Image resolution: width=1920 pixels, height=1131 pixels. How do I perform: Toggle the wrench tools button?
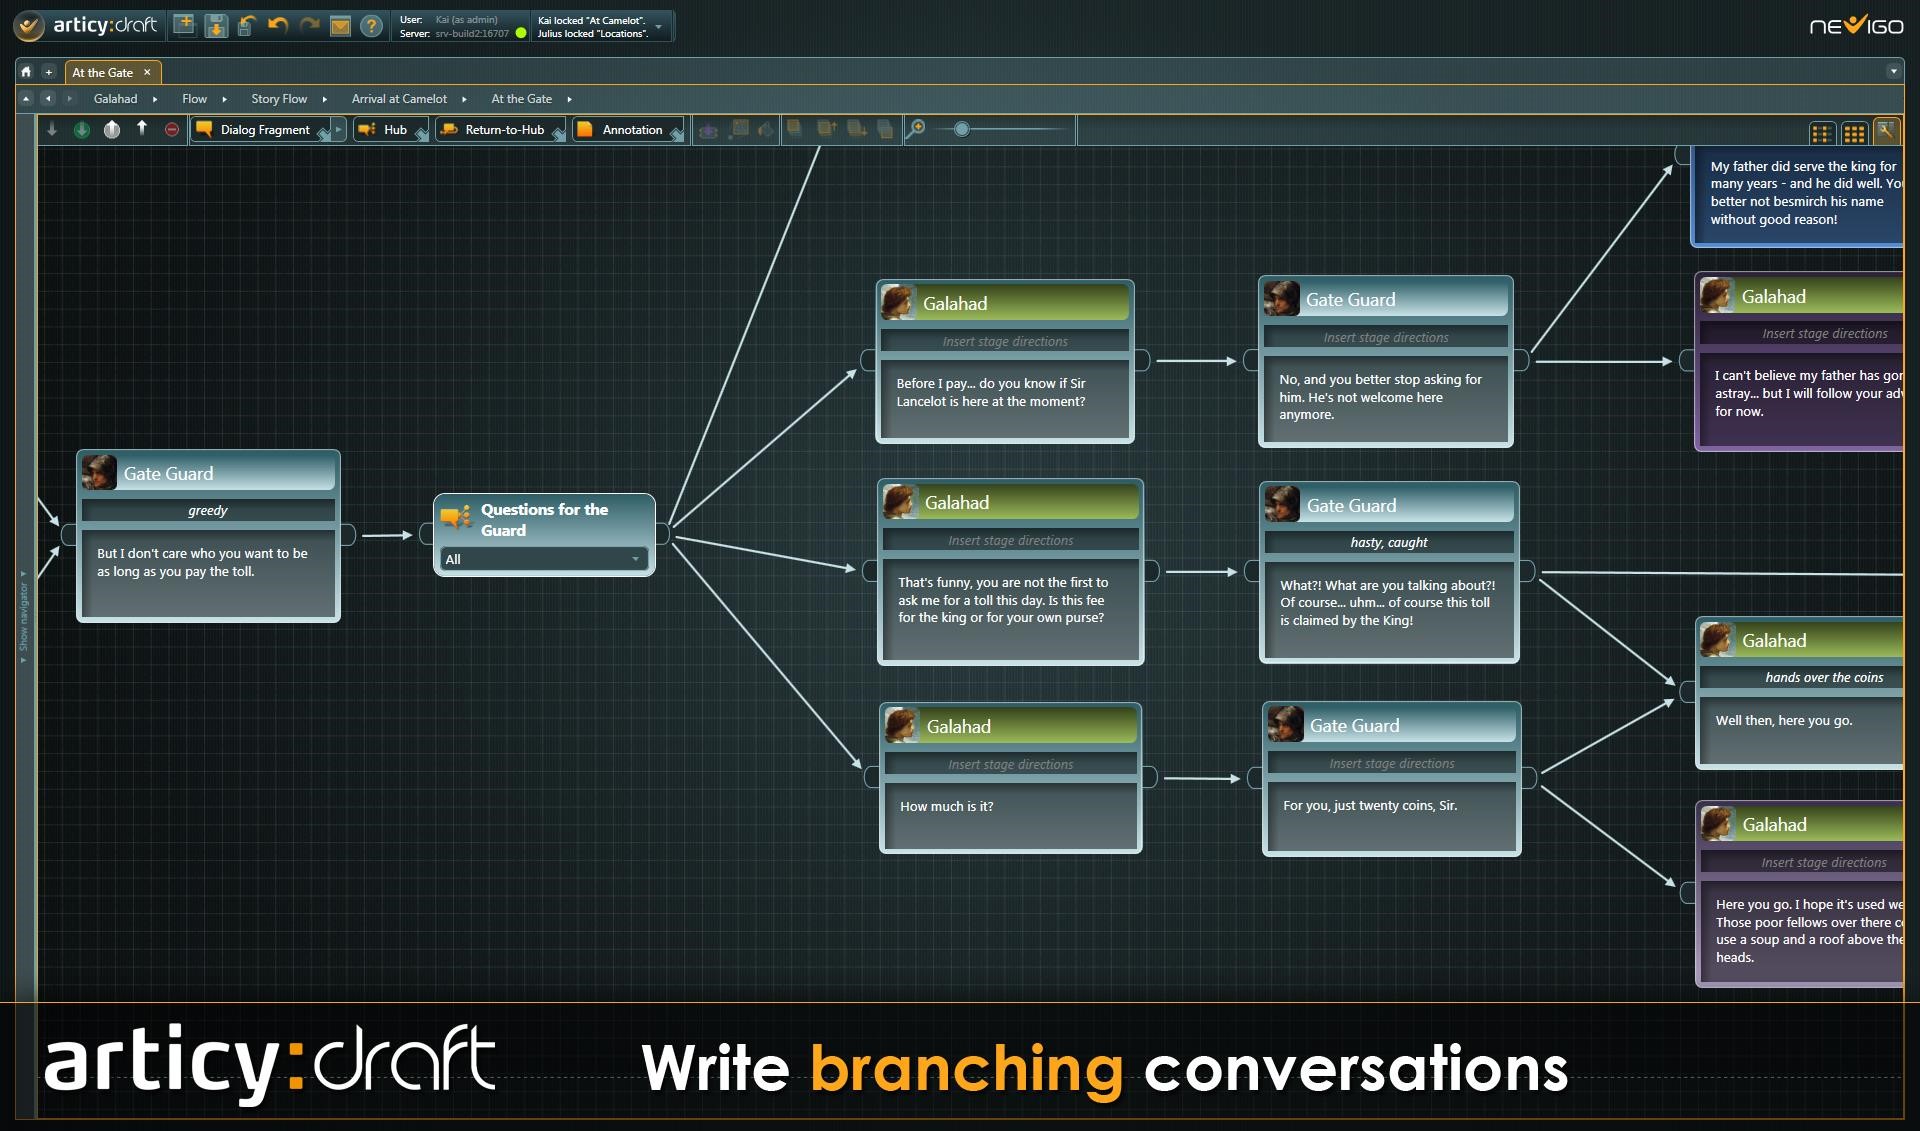point(1886,131)
